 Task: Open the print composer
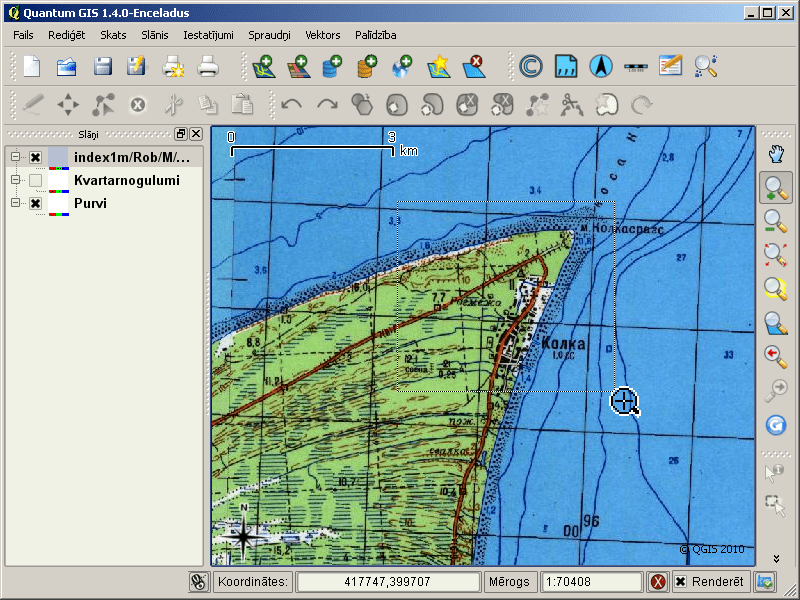tap(173, 66)
